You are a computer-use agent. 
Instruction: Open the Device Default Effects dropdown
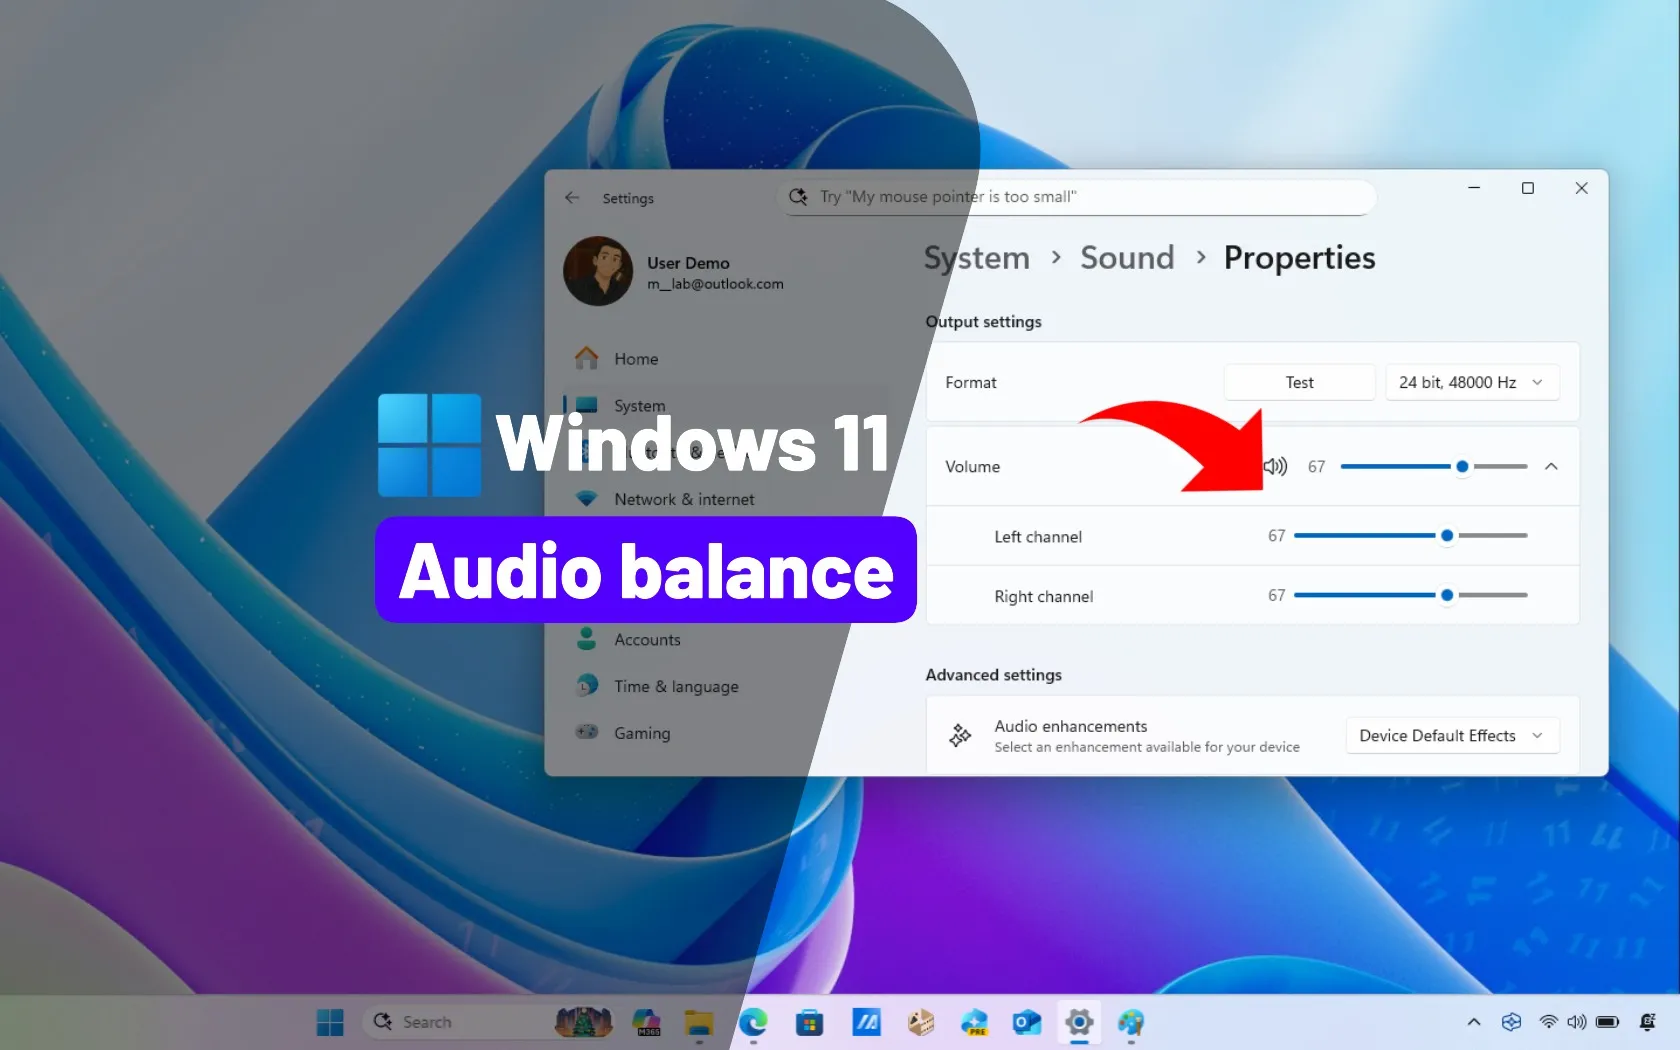pos(1451,735)
